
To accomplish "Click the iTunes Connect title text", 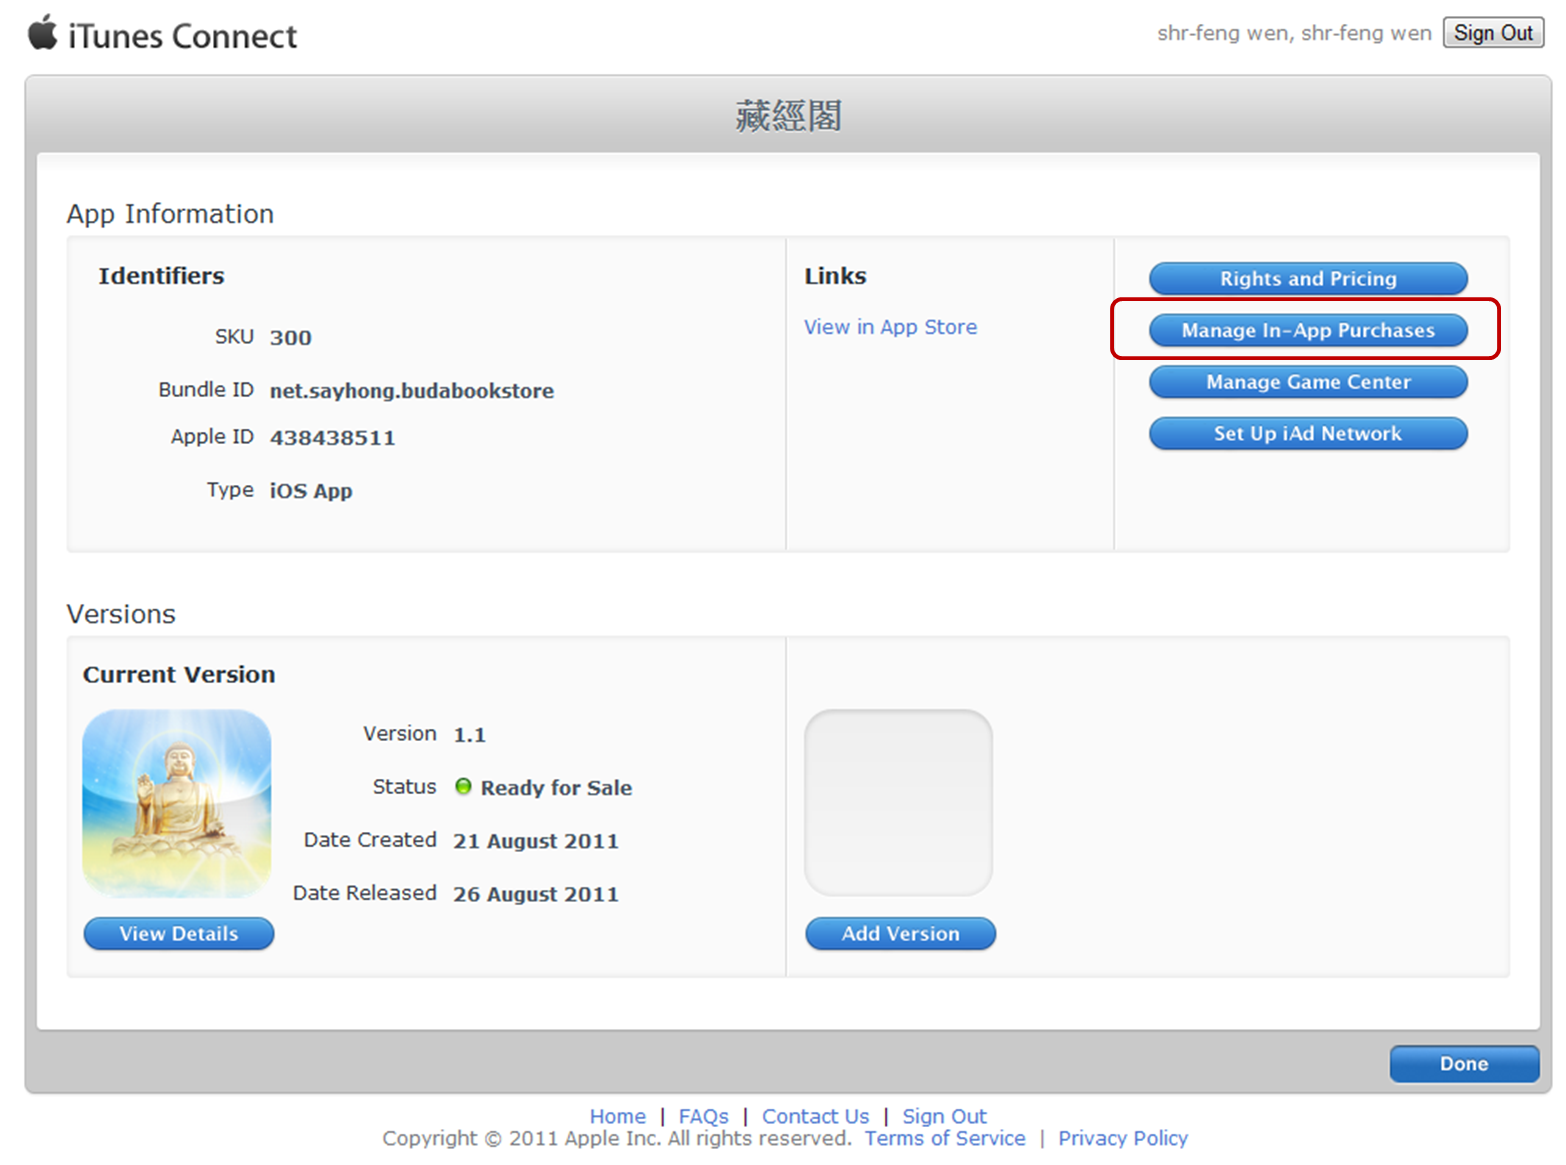I will [182, 36].
